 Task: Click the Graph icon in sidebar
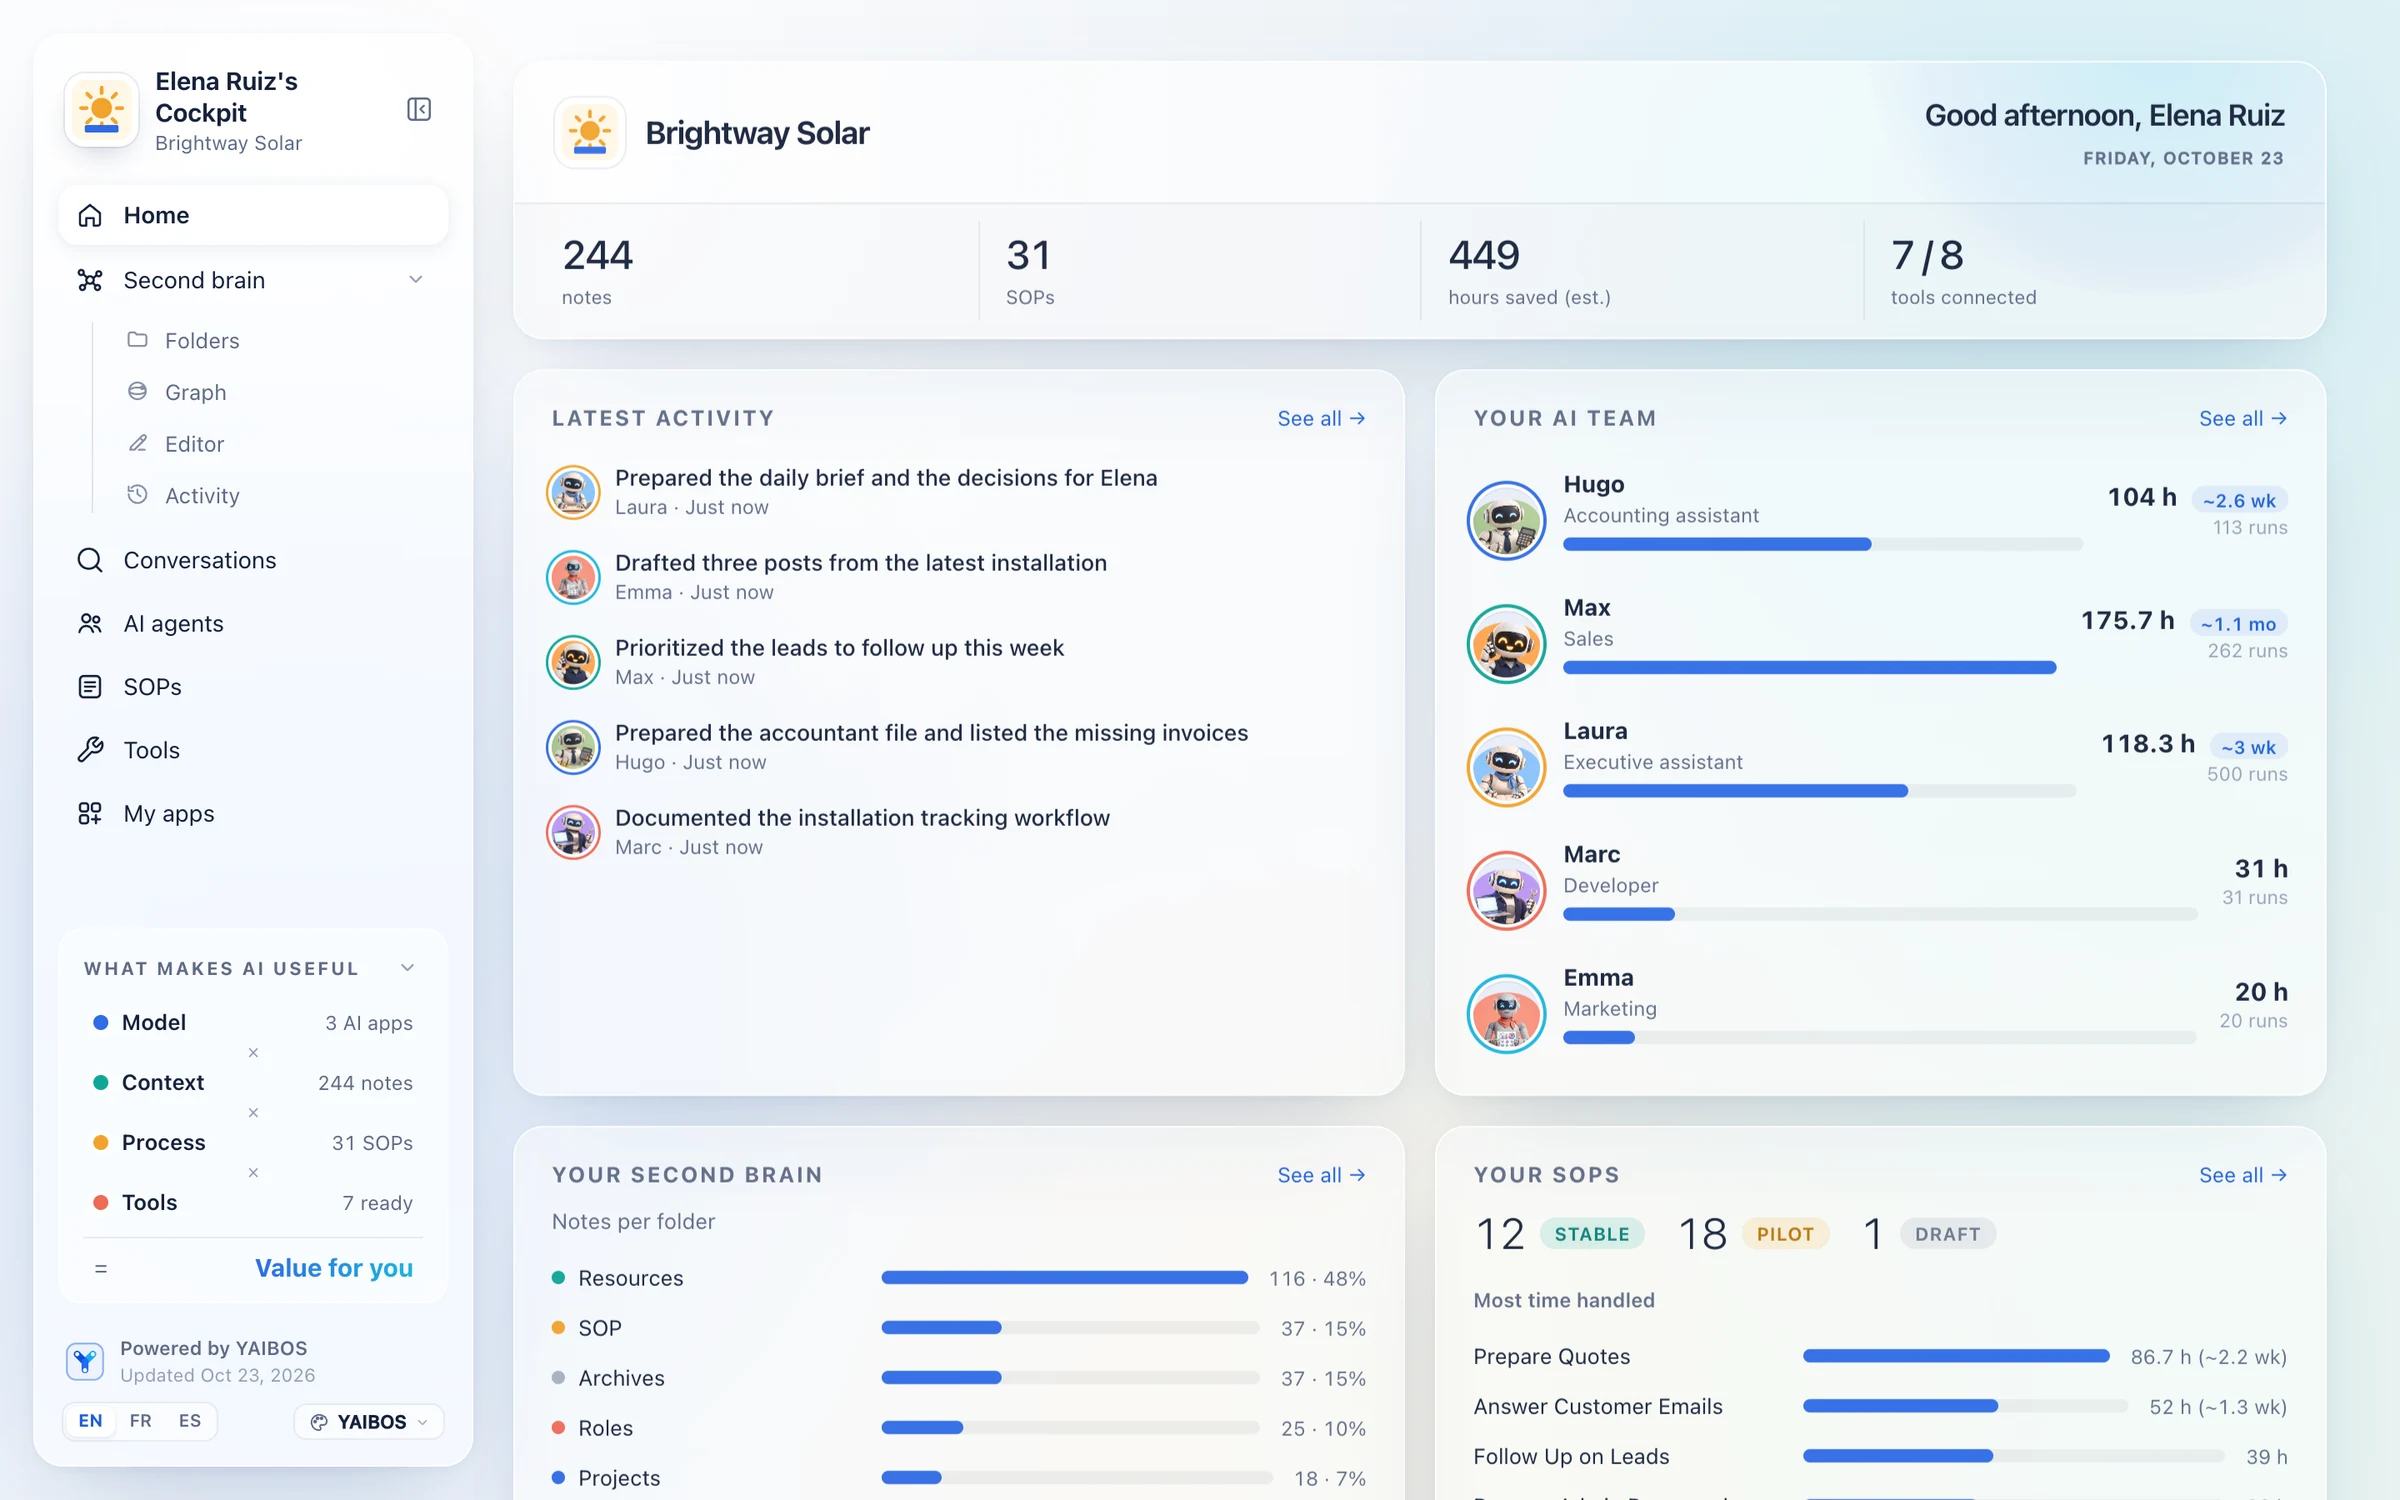pyautogui.click(x=138, y=392)
